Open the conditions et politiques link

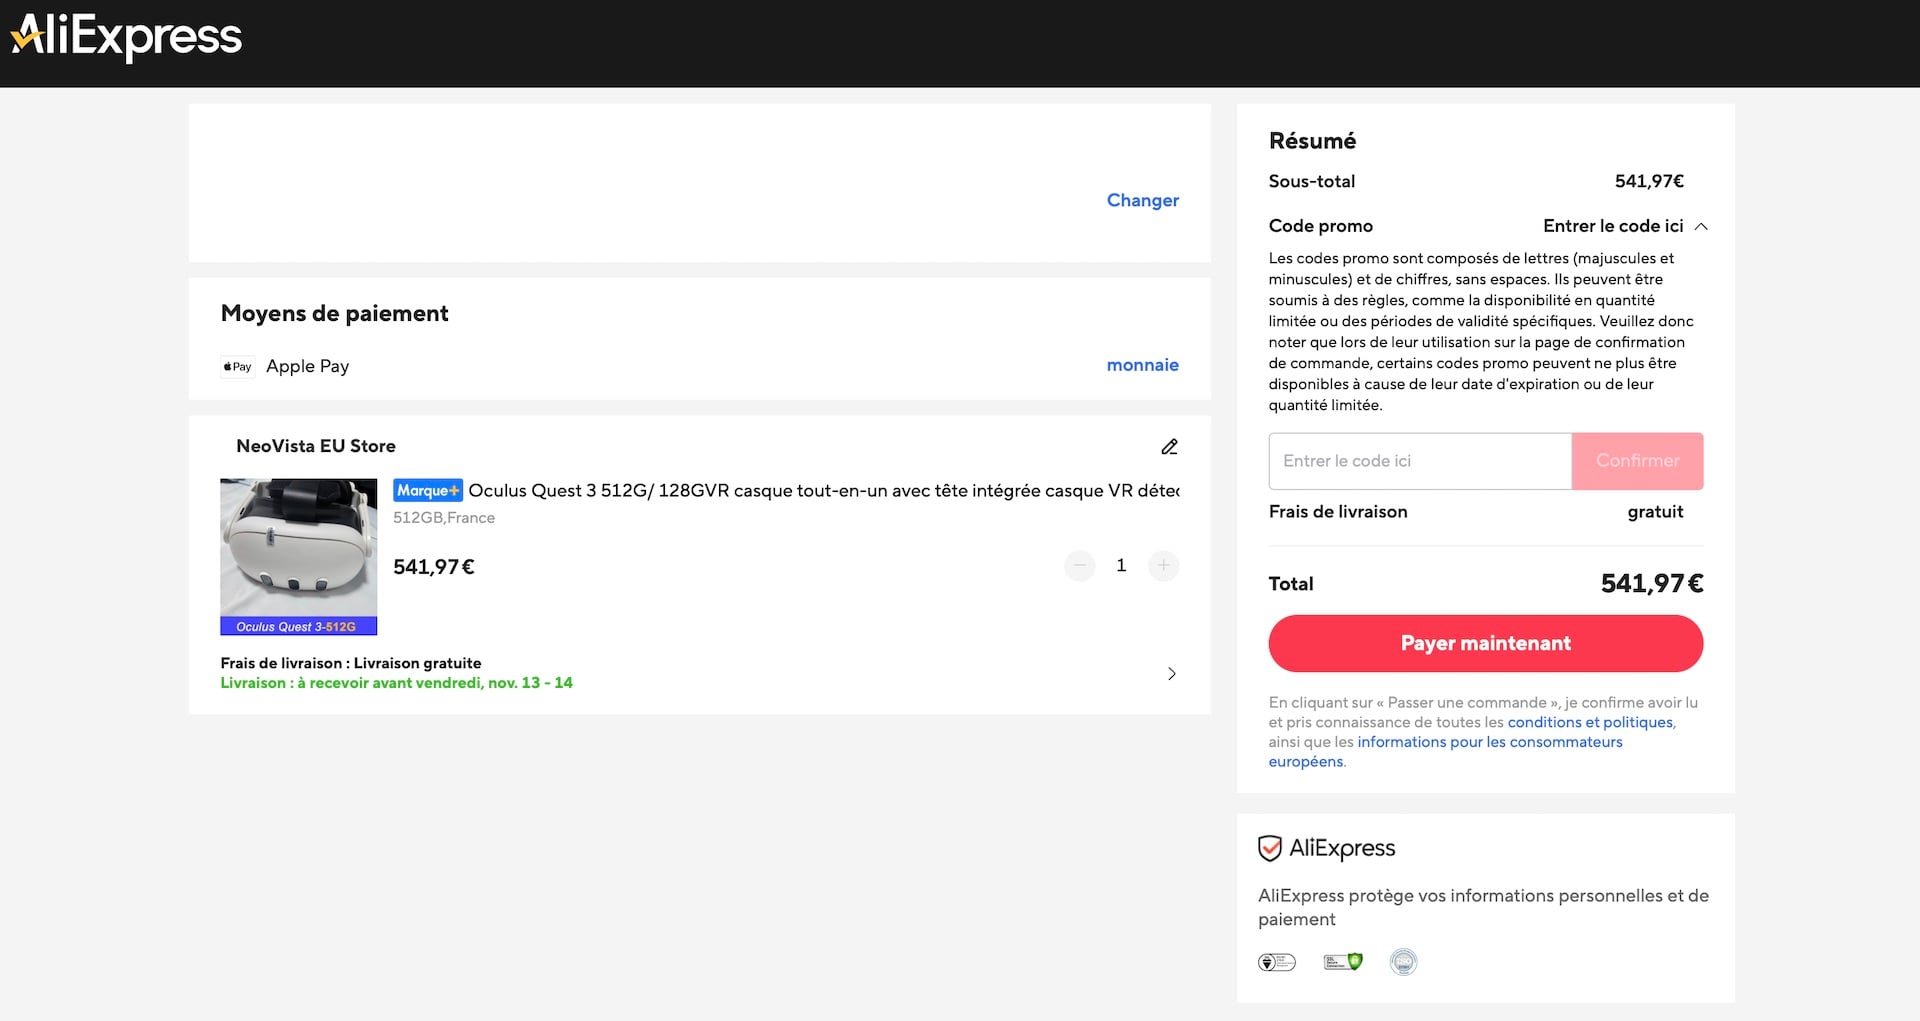1590,722
